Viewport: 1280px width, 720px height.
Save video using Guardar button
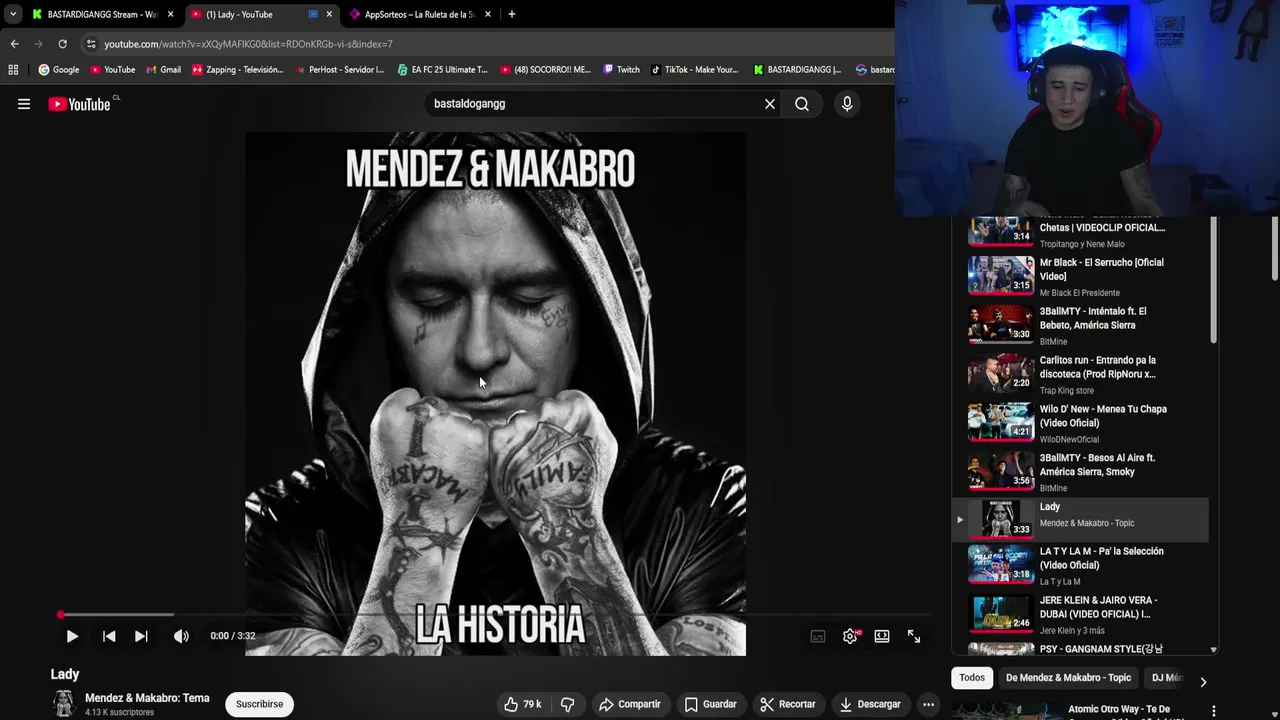point(711,704)
